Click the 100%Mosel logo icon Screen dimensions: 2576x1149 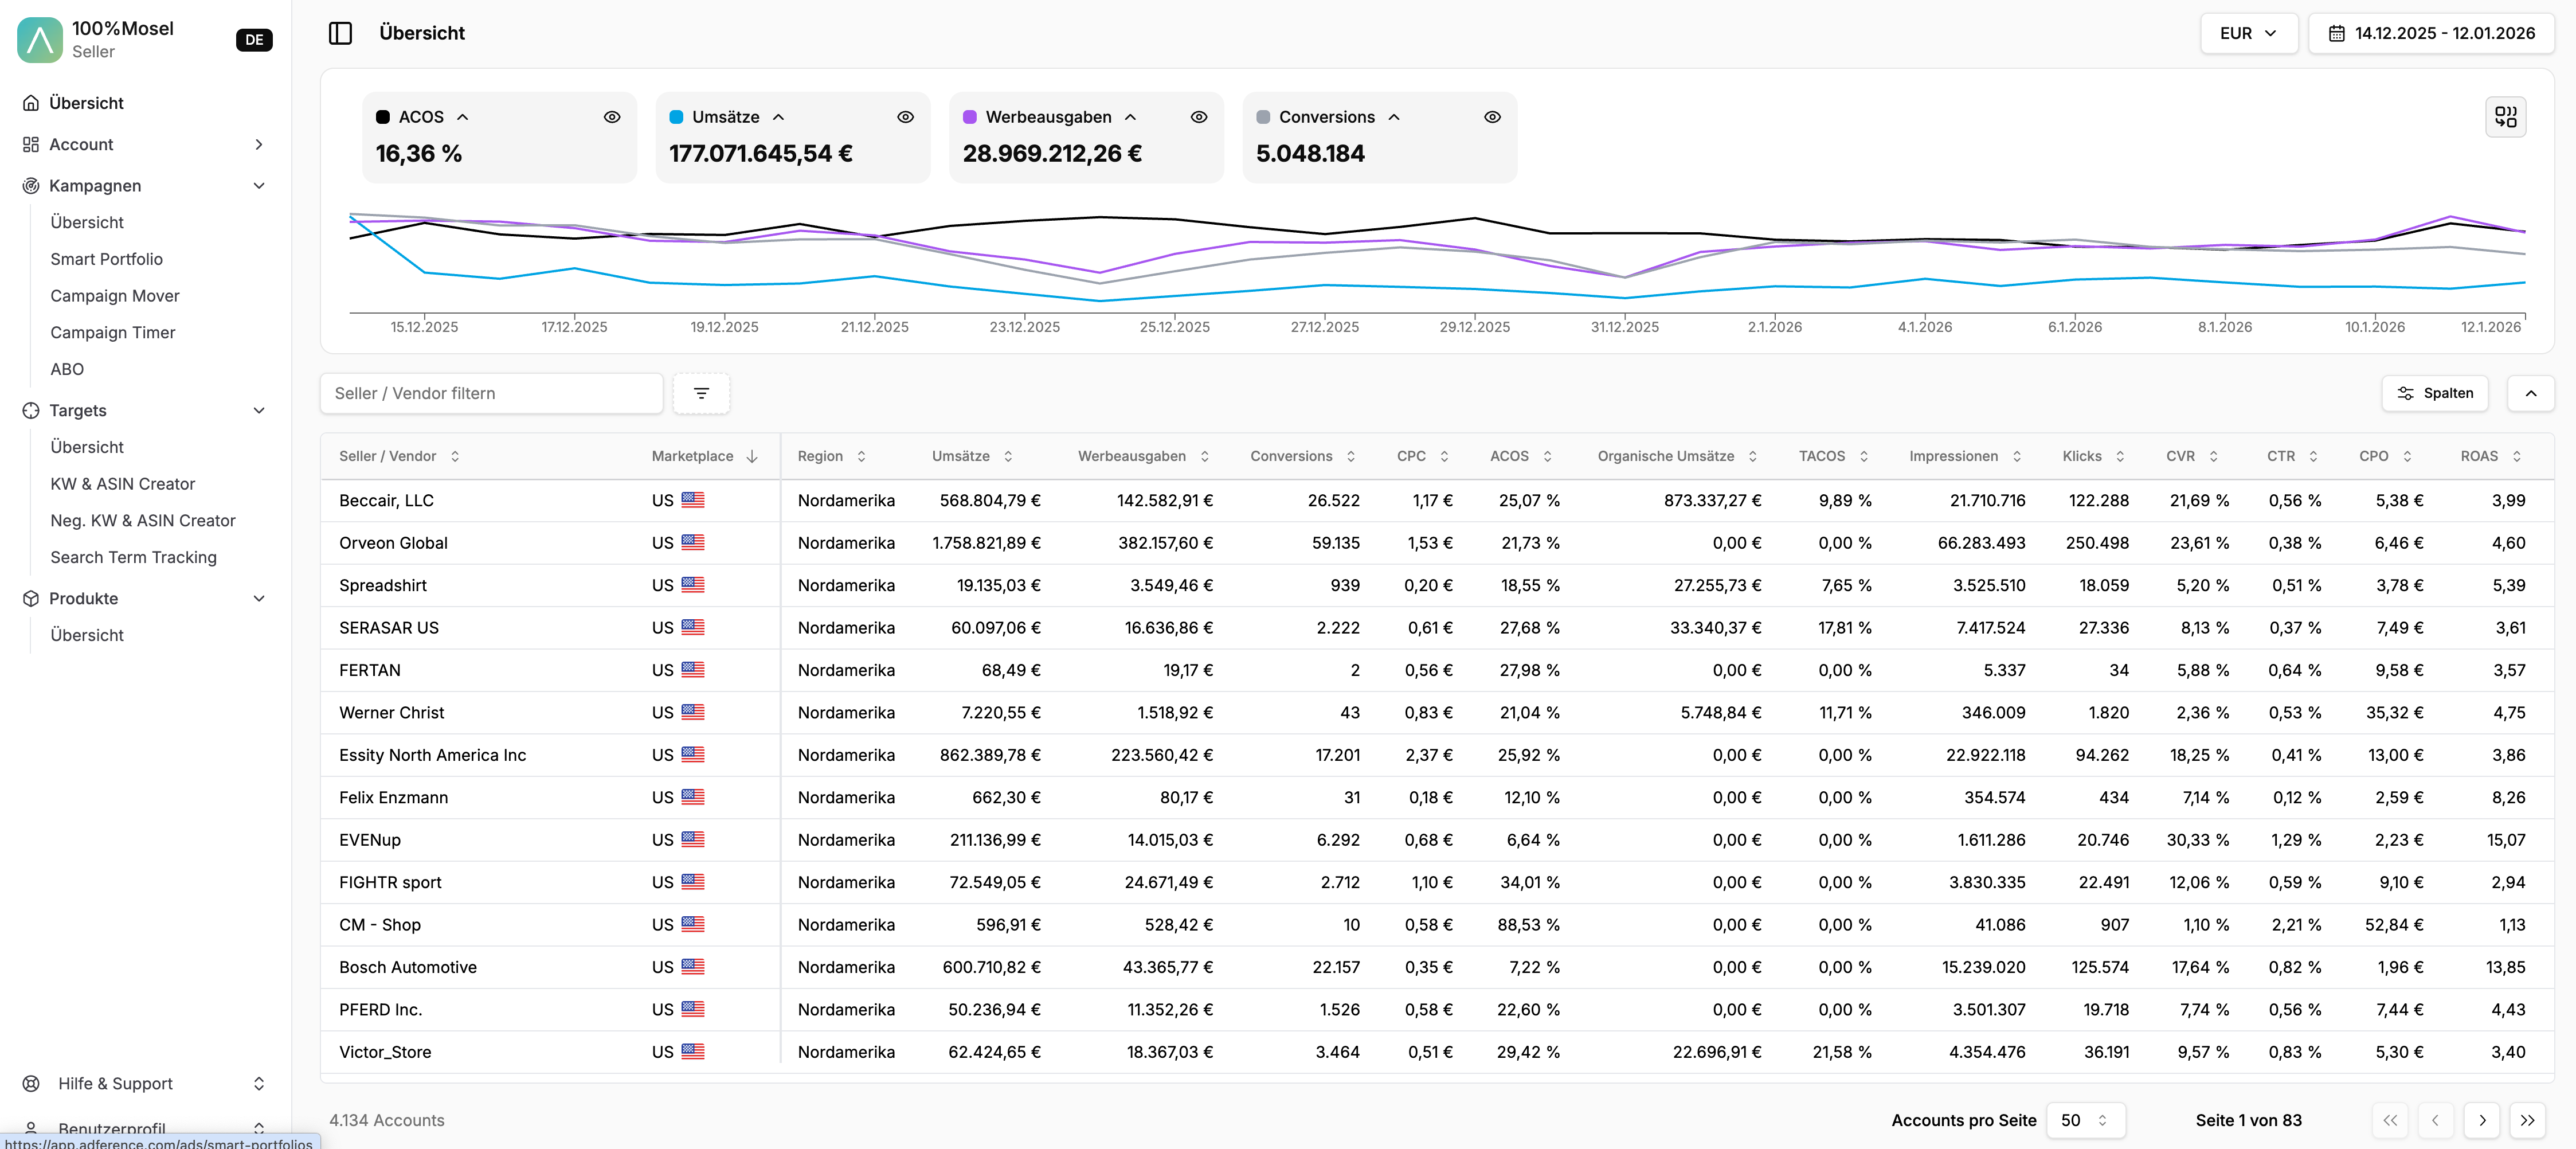40,40
